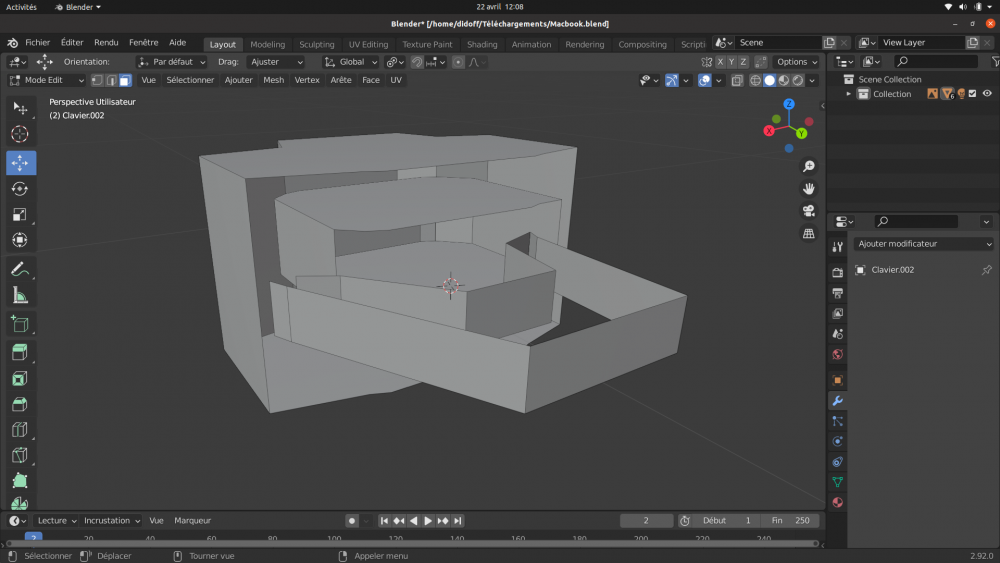The height and width of the screenshot is (563, 1000).
Task: Expand the Collection tree item
Action: 848,94
